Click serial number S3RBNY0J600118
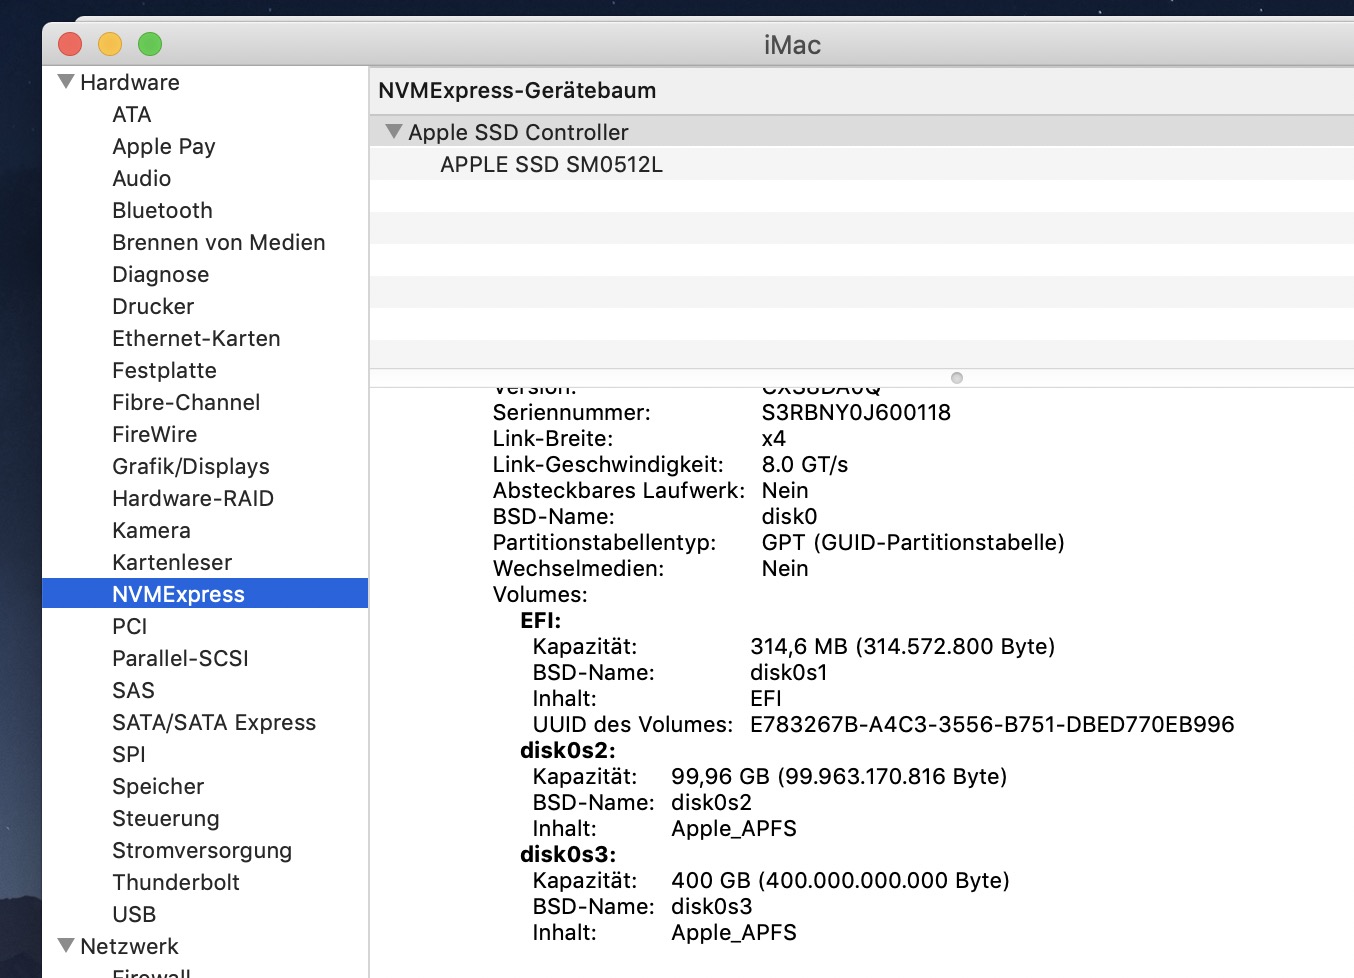This screenshot has width=1354, height=978. 856,412
